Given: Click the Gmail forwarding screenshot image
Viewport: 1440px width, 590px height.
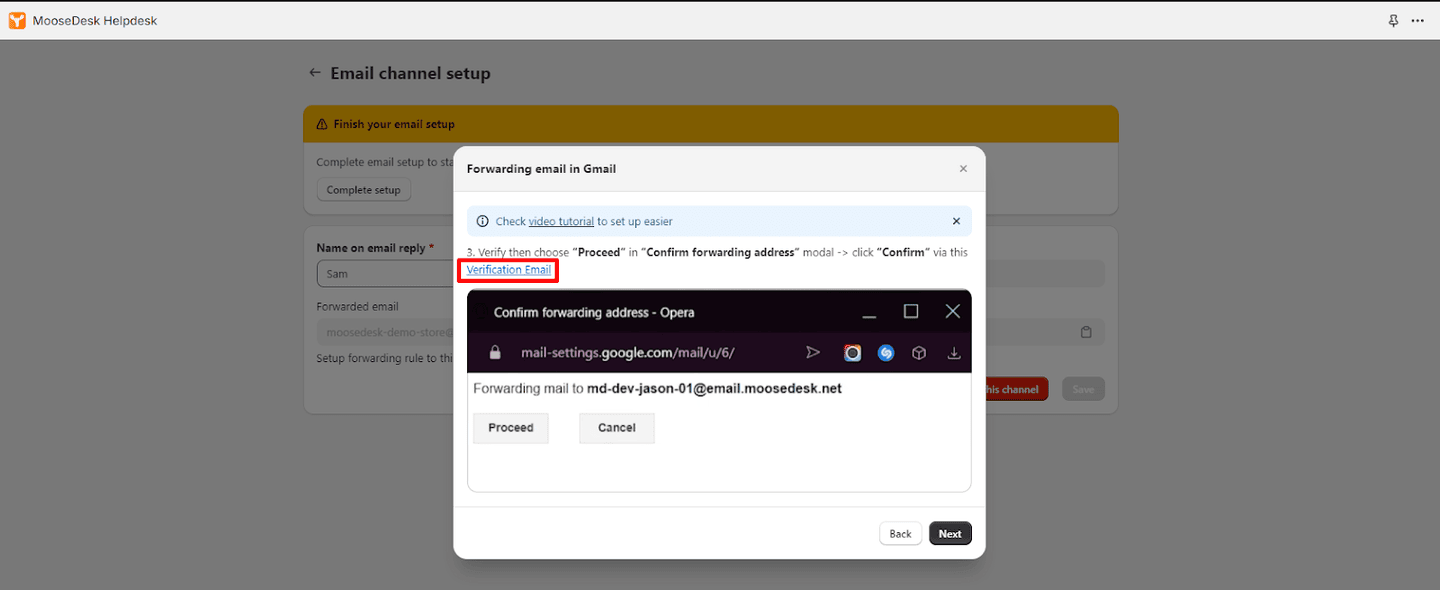Looking at the screenshot, I should [719, 391].
